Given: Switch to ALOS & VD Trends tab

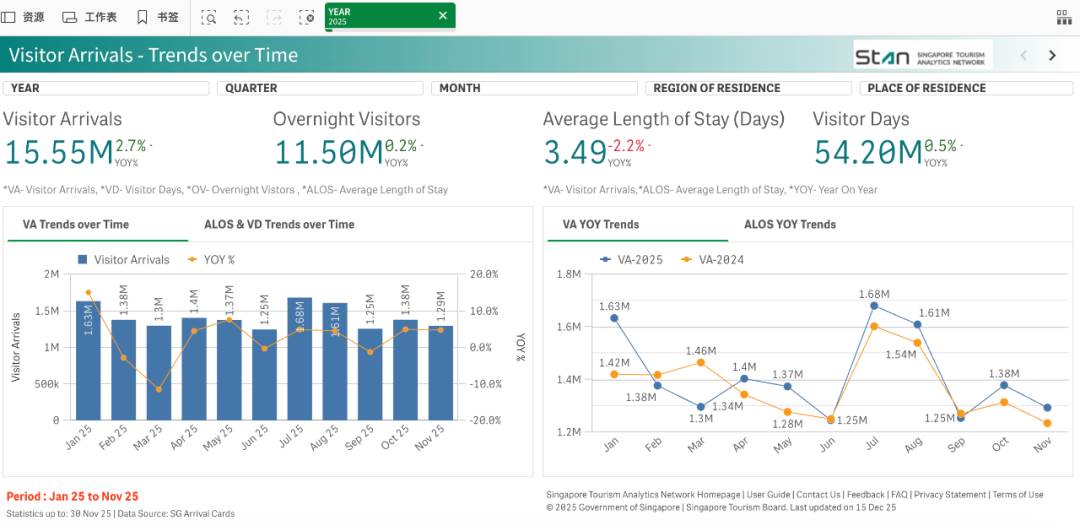Looking at the screenshot, I should 279,224.
